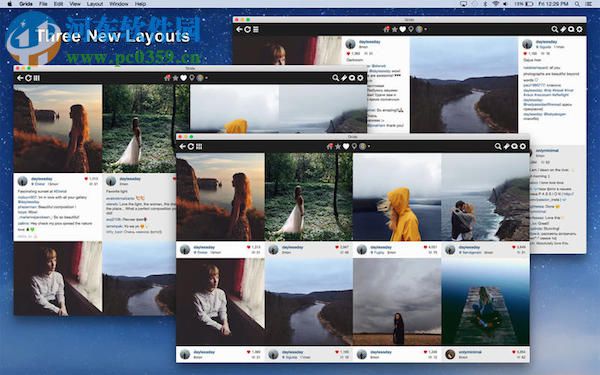
Task: Open large river landscape photo in top-right window
Action: point(464,85)
